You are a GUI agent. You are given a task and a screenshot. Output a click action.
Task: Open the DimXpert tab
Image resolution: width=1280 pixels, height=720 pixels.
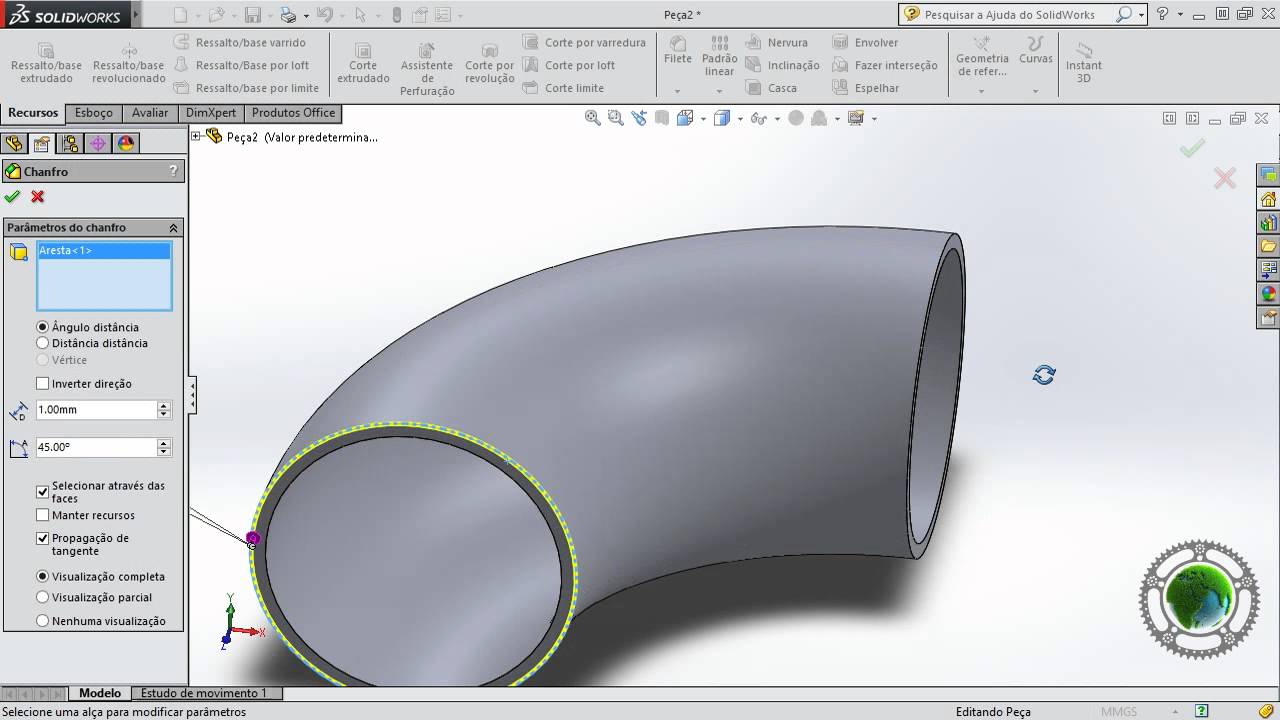[x=210, y=113]
